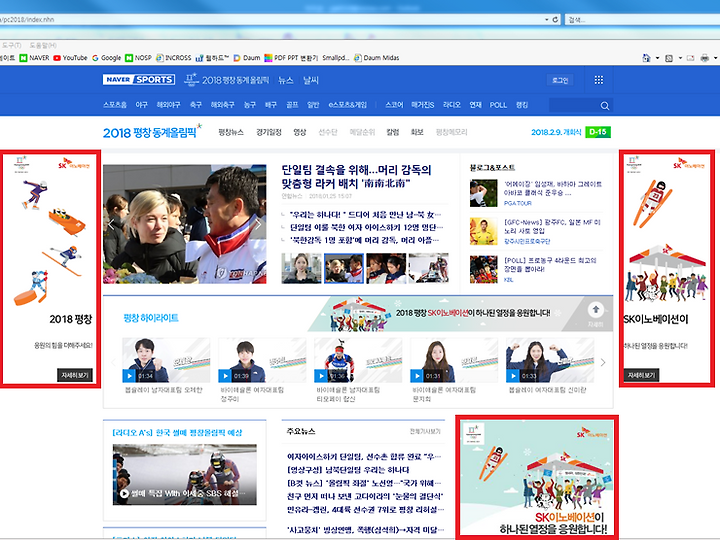Play the 01:36 highlight video
Screen dimensions: 720x540
point(321,376)
